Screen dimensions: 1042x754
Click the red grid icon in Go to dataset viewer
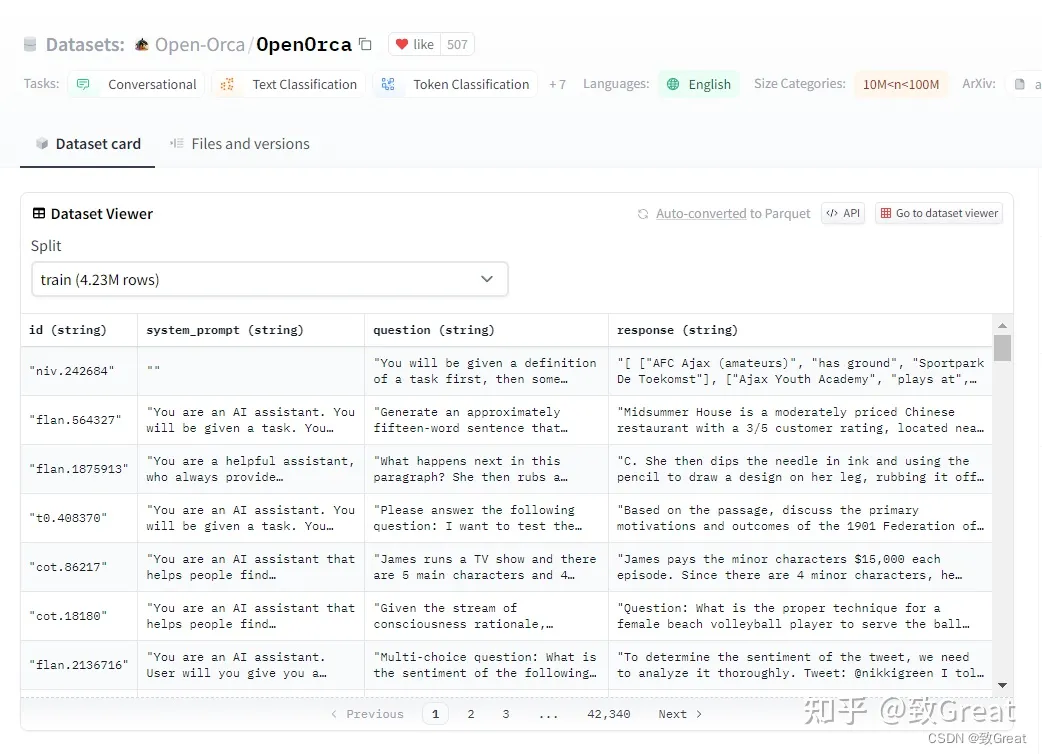tap(886, 213)
